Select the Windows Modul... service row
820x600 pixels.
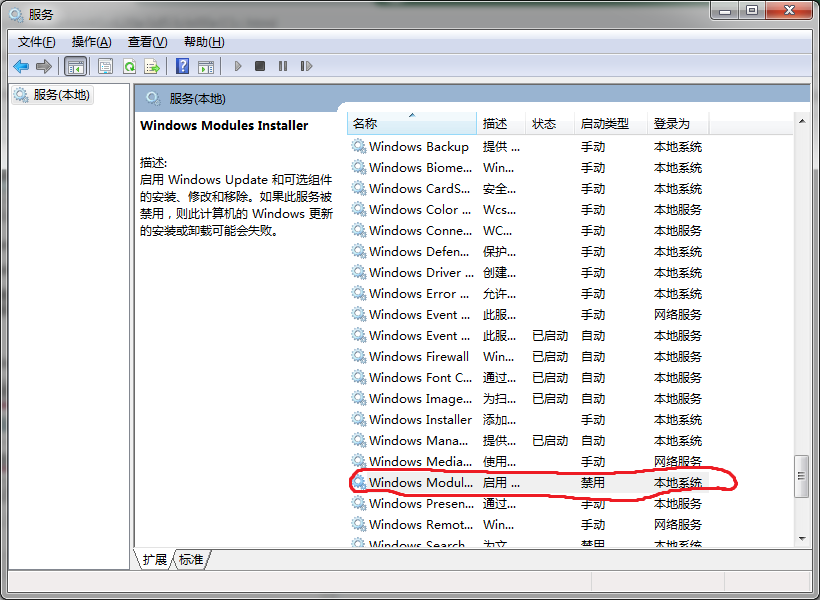click(528, 482)
